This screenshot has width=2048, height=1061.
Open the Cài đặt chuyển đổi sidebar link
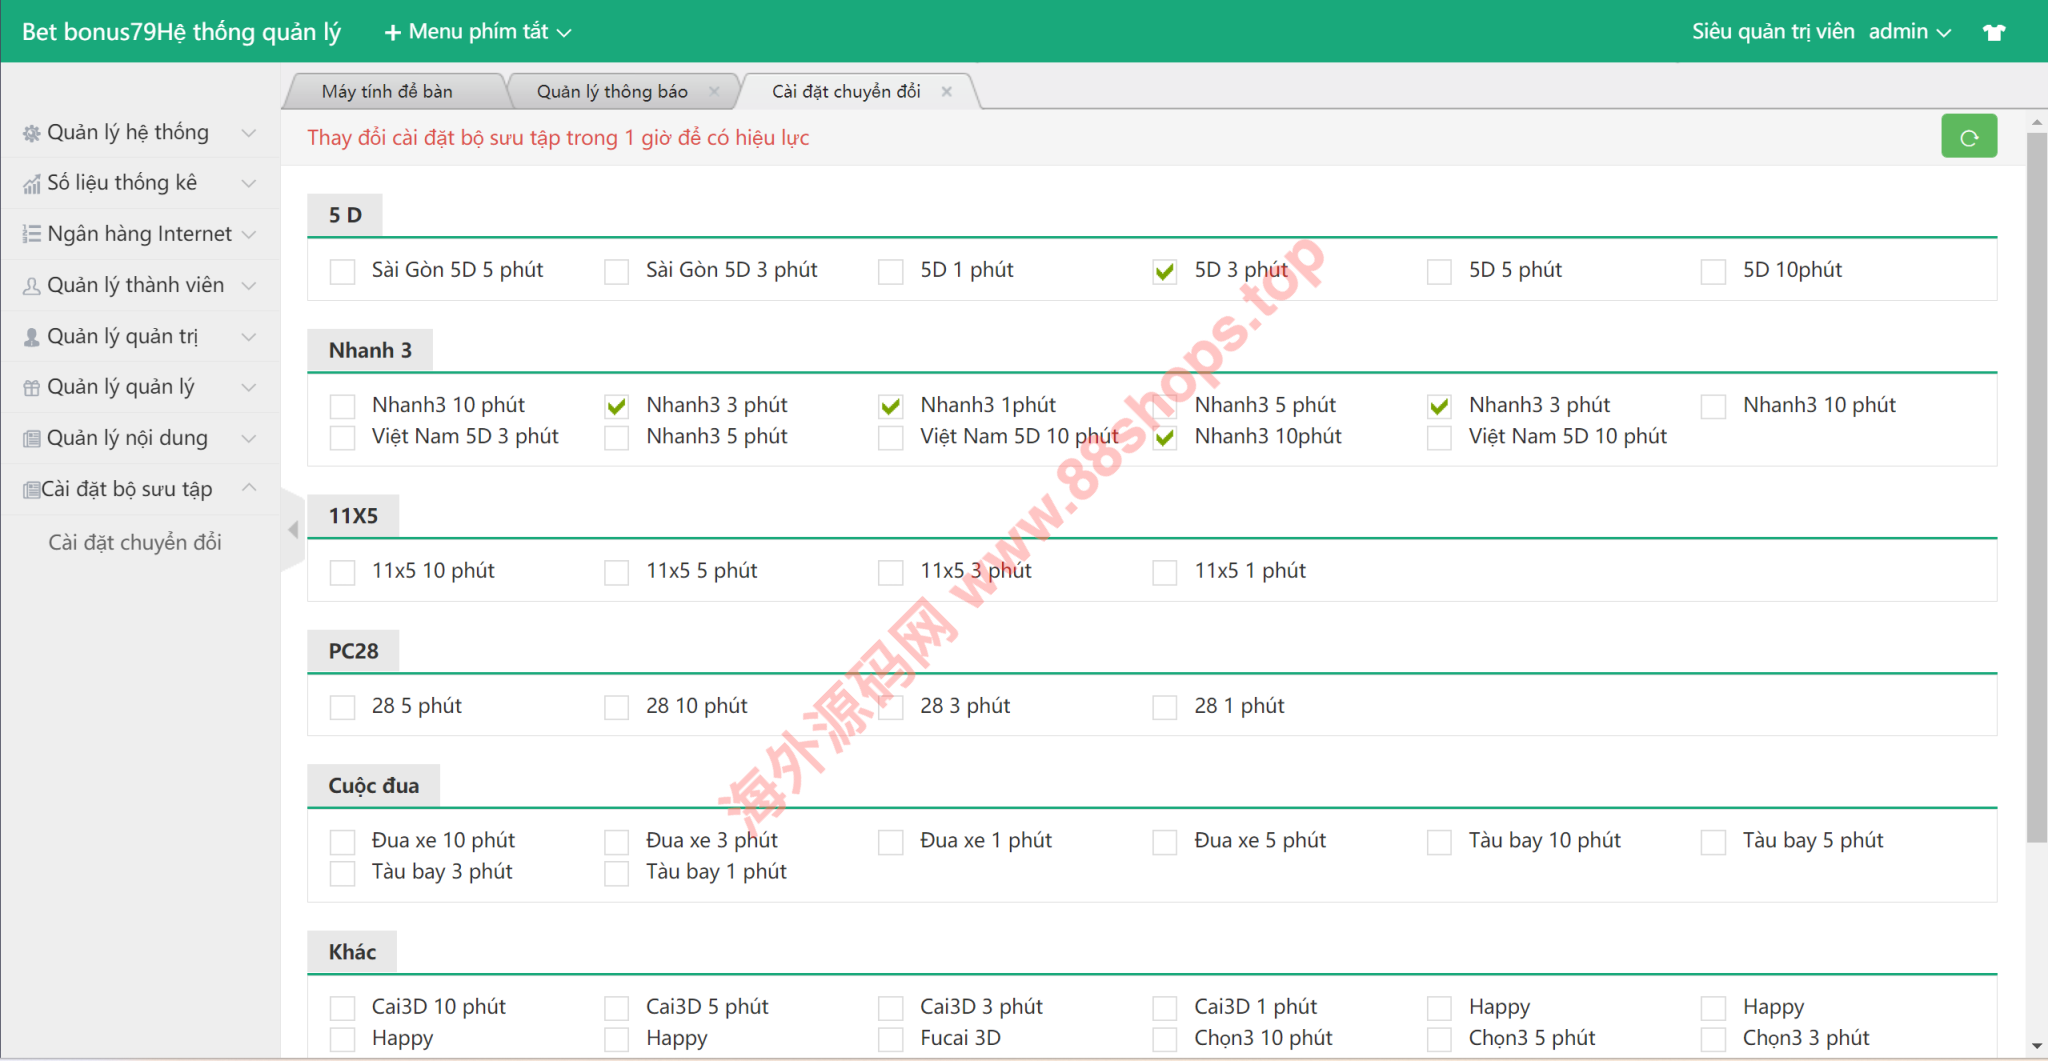(x=135, y=542)
